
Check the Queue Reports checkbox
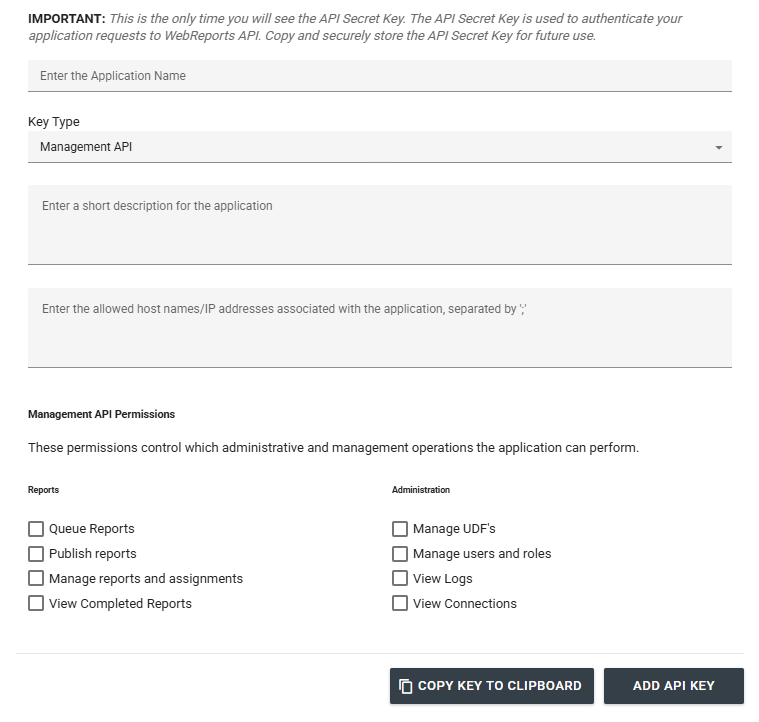point(36,529)
